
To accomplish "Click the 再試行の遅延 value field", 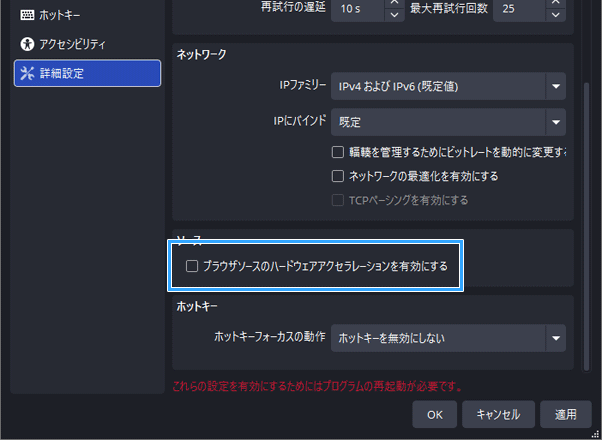I will [358, 8].
